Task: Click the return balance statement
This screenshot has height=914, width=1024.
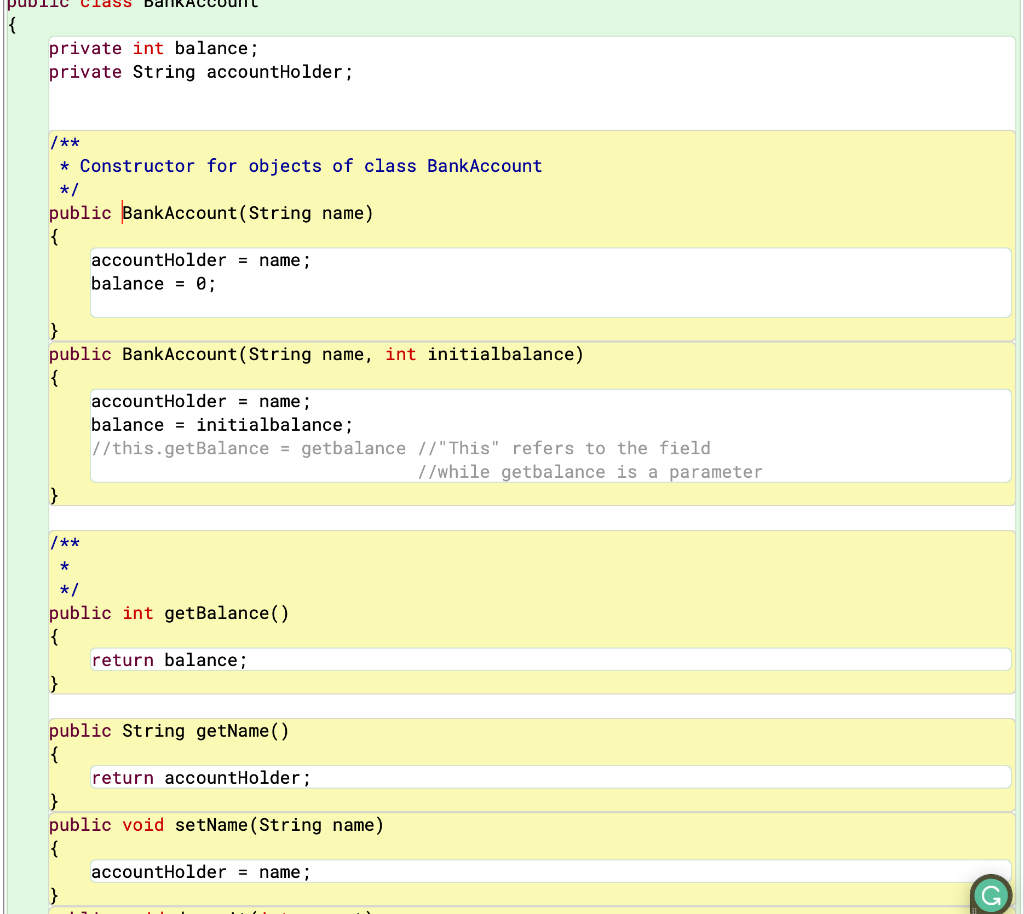Action: pyautogui.click(x=168, y=659)
